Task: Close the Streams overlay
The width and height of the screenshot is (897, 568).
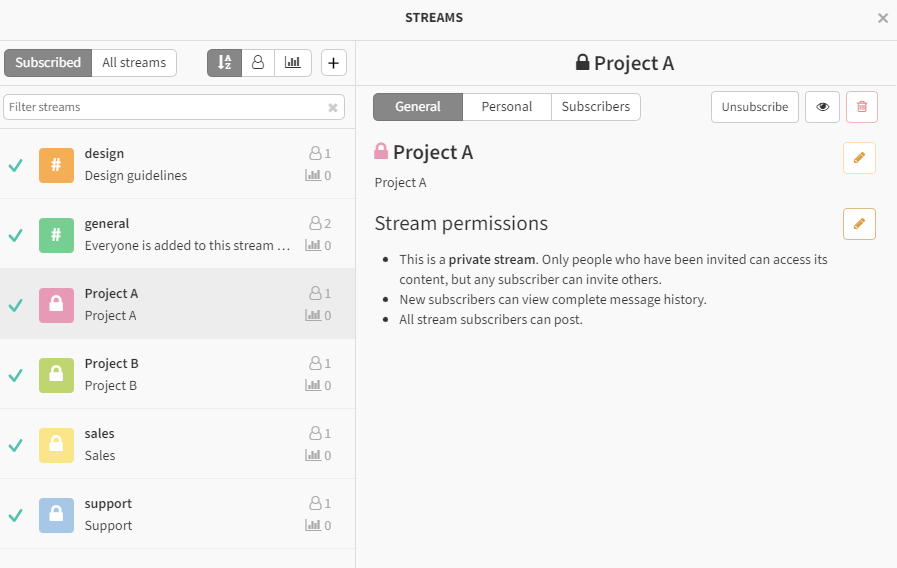Action: pyautogui.click(x=883, y=18)
